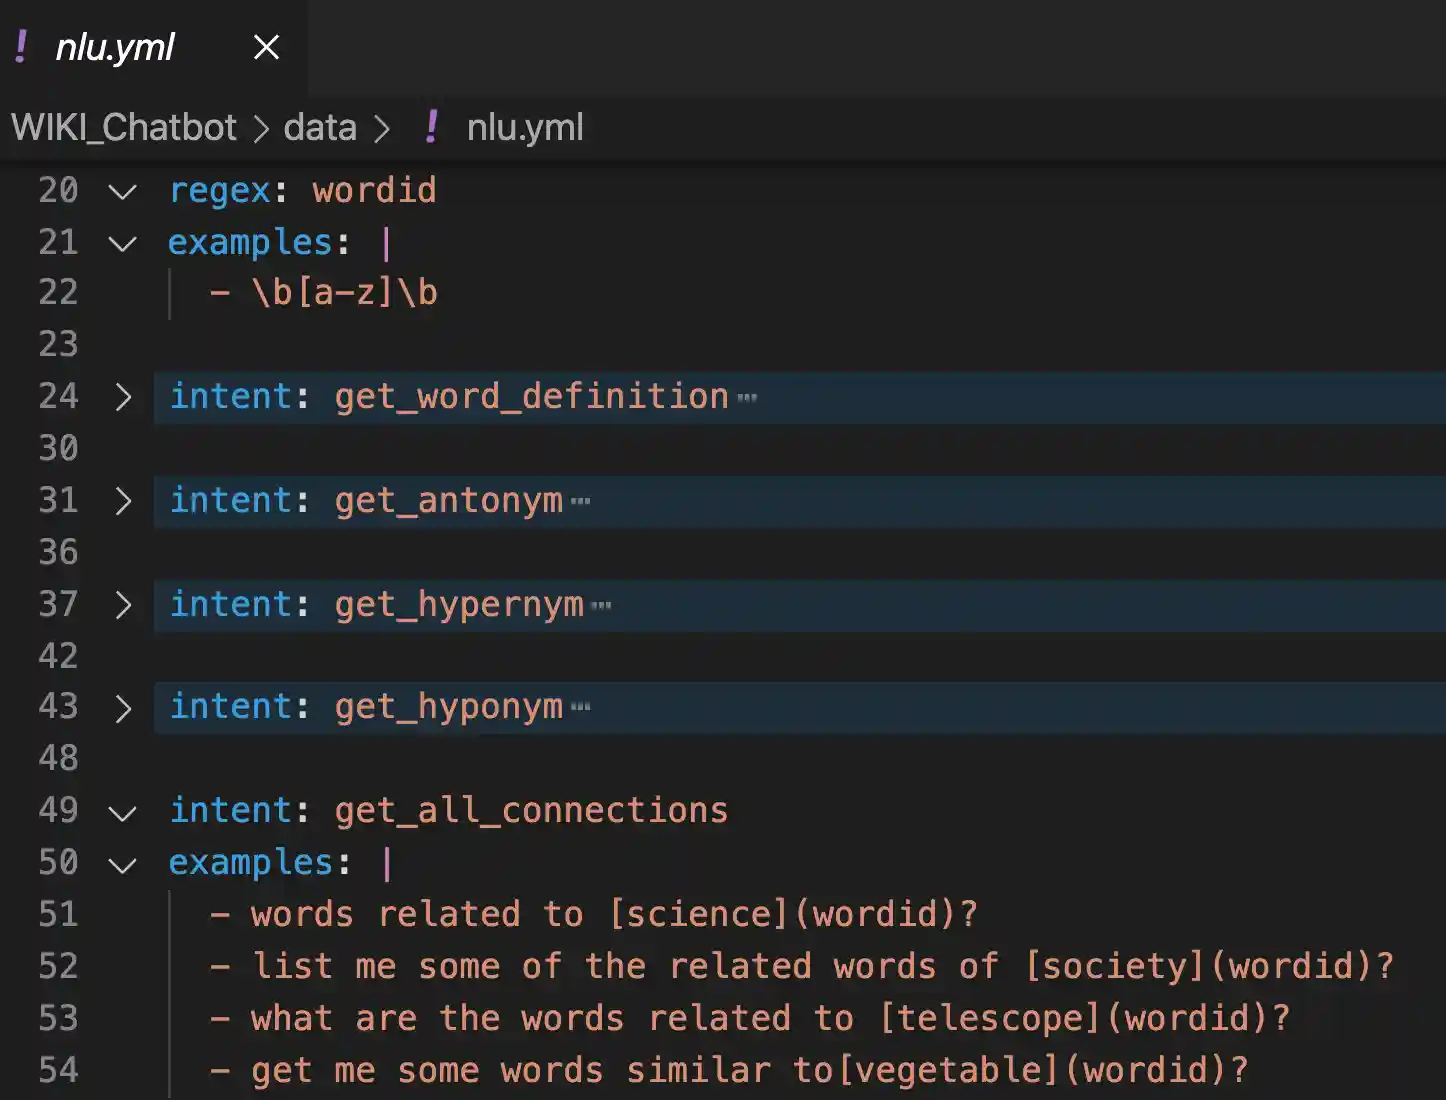Click the ellipsis after get_antonym
Image resolution: width=1446 pixels, height=1100 pixels.
[x=580, y=502]
